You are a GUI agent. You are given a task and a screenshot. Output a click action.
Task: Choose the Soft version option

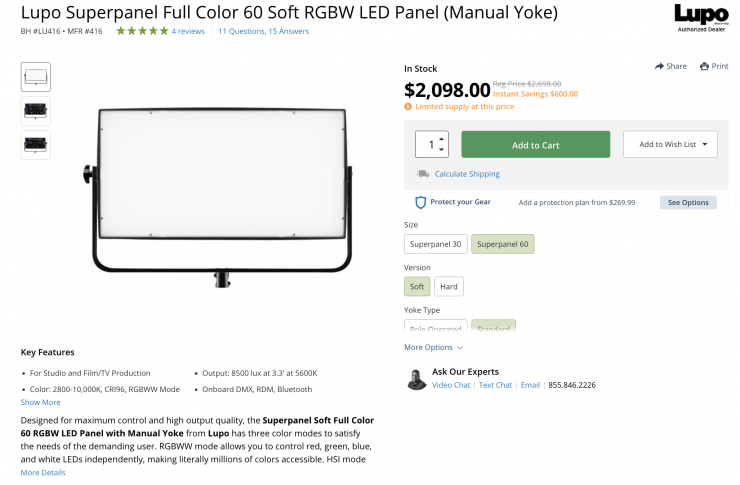tap(417, 287)
